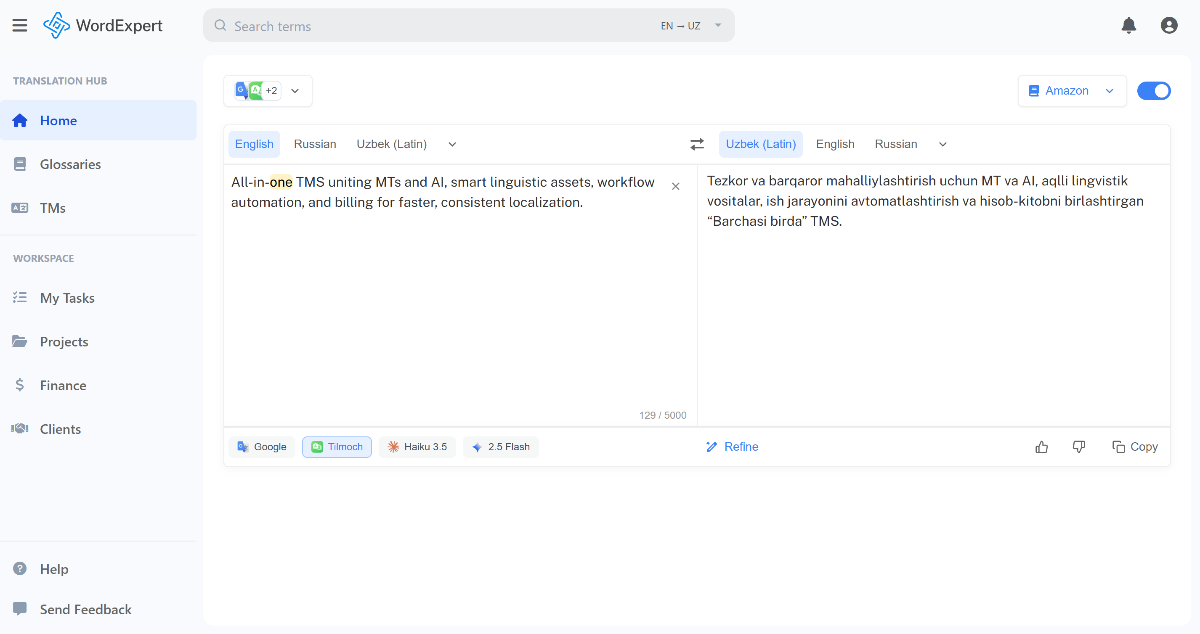
Task: Open Glossaries from the sidebar
Action: (70, 163)
